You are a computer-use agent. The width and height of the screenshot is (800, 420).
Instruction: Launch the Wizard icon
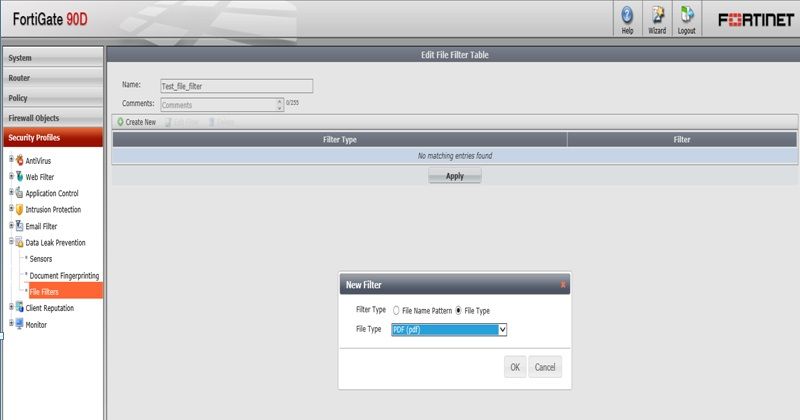pyautogui.click(x=657, y=15)
